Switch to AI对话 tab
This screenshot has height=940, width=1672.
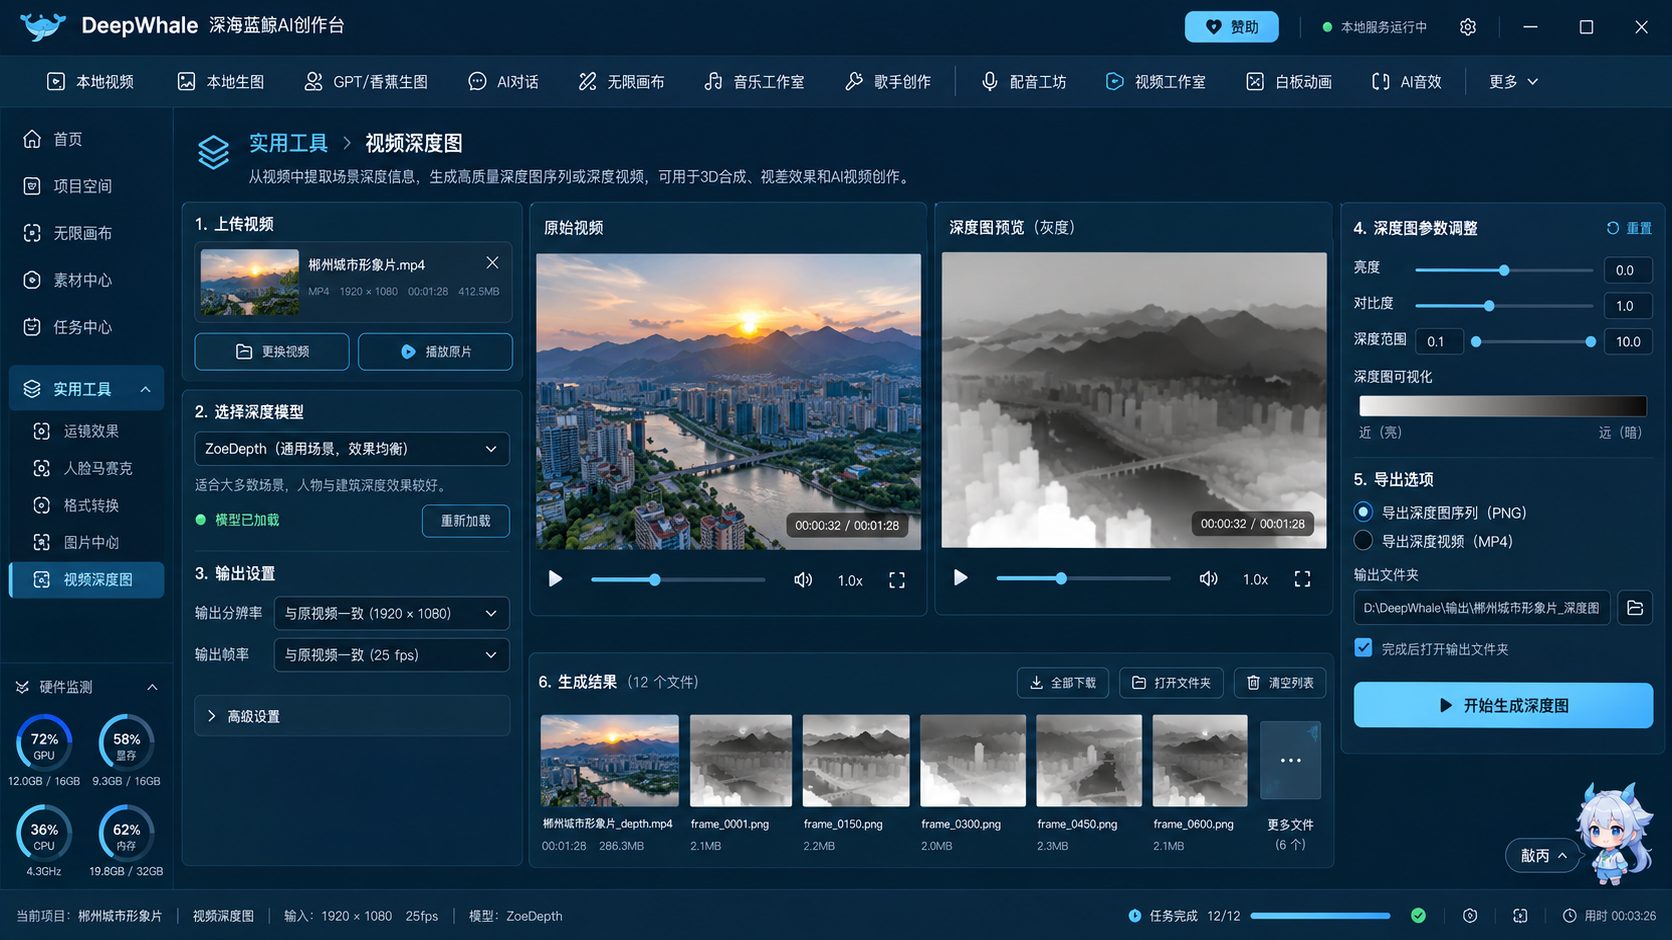[504, 82]
